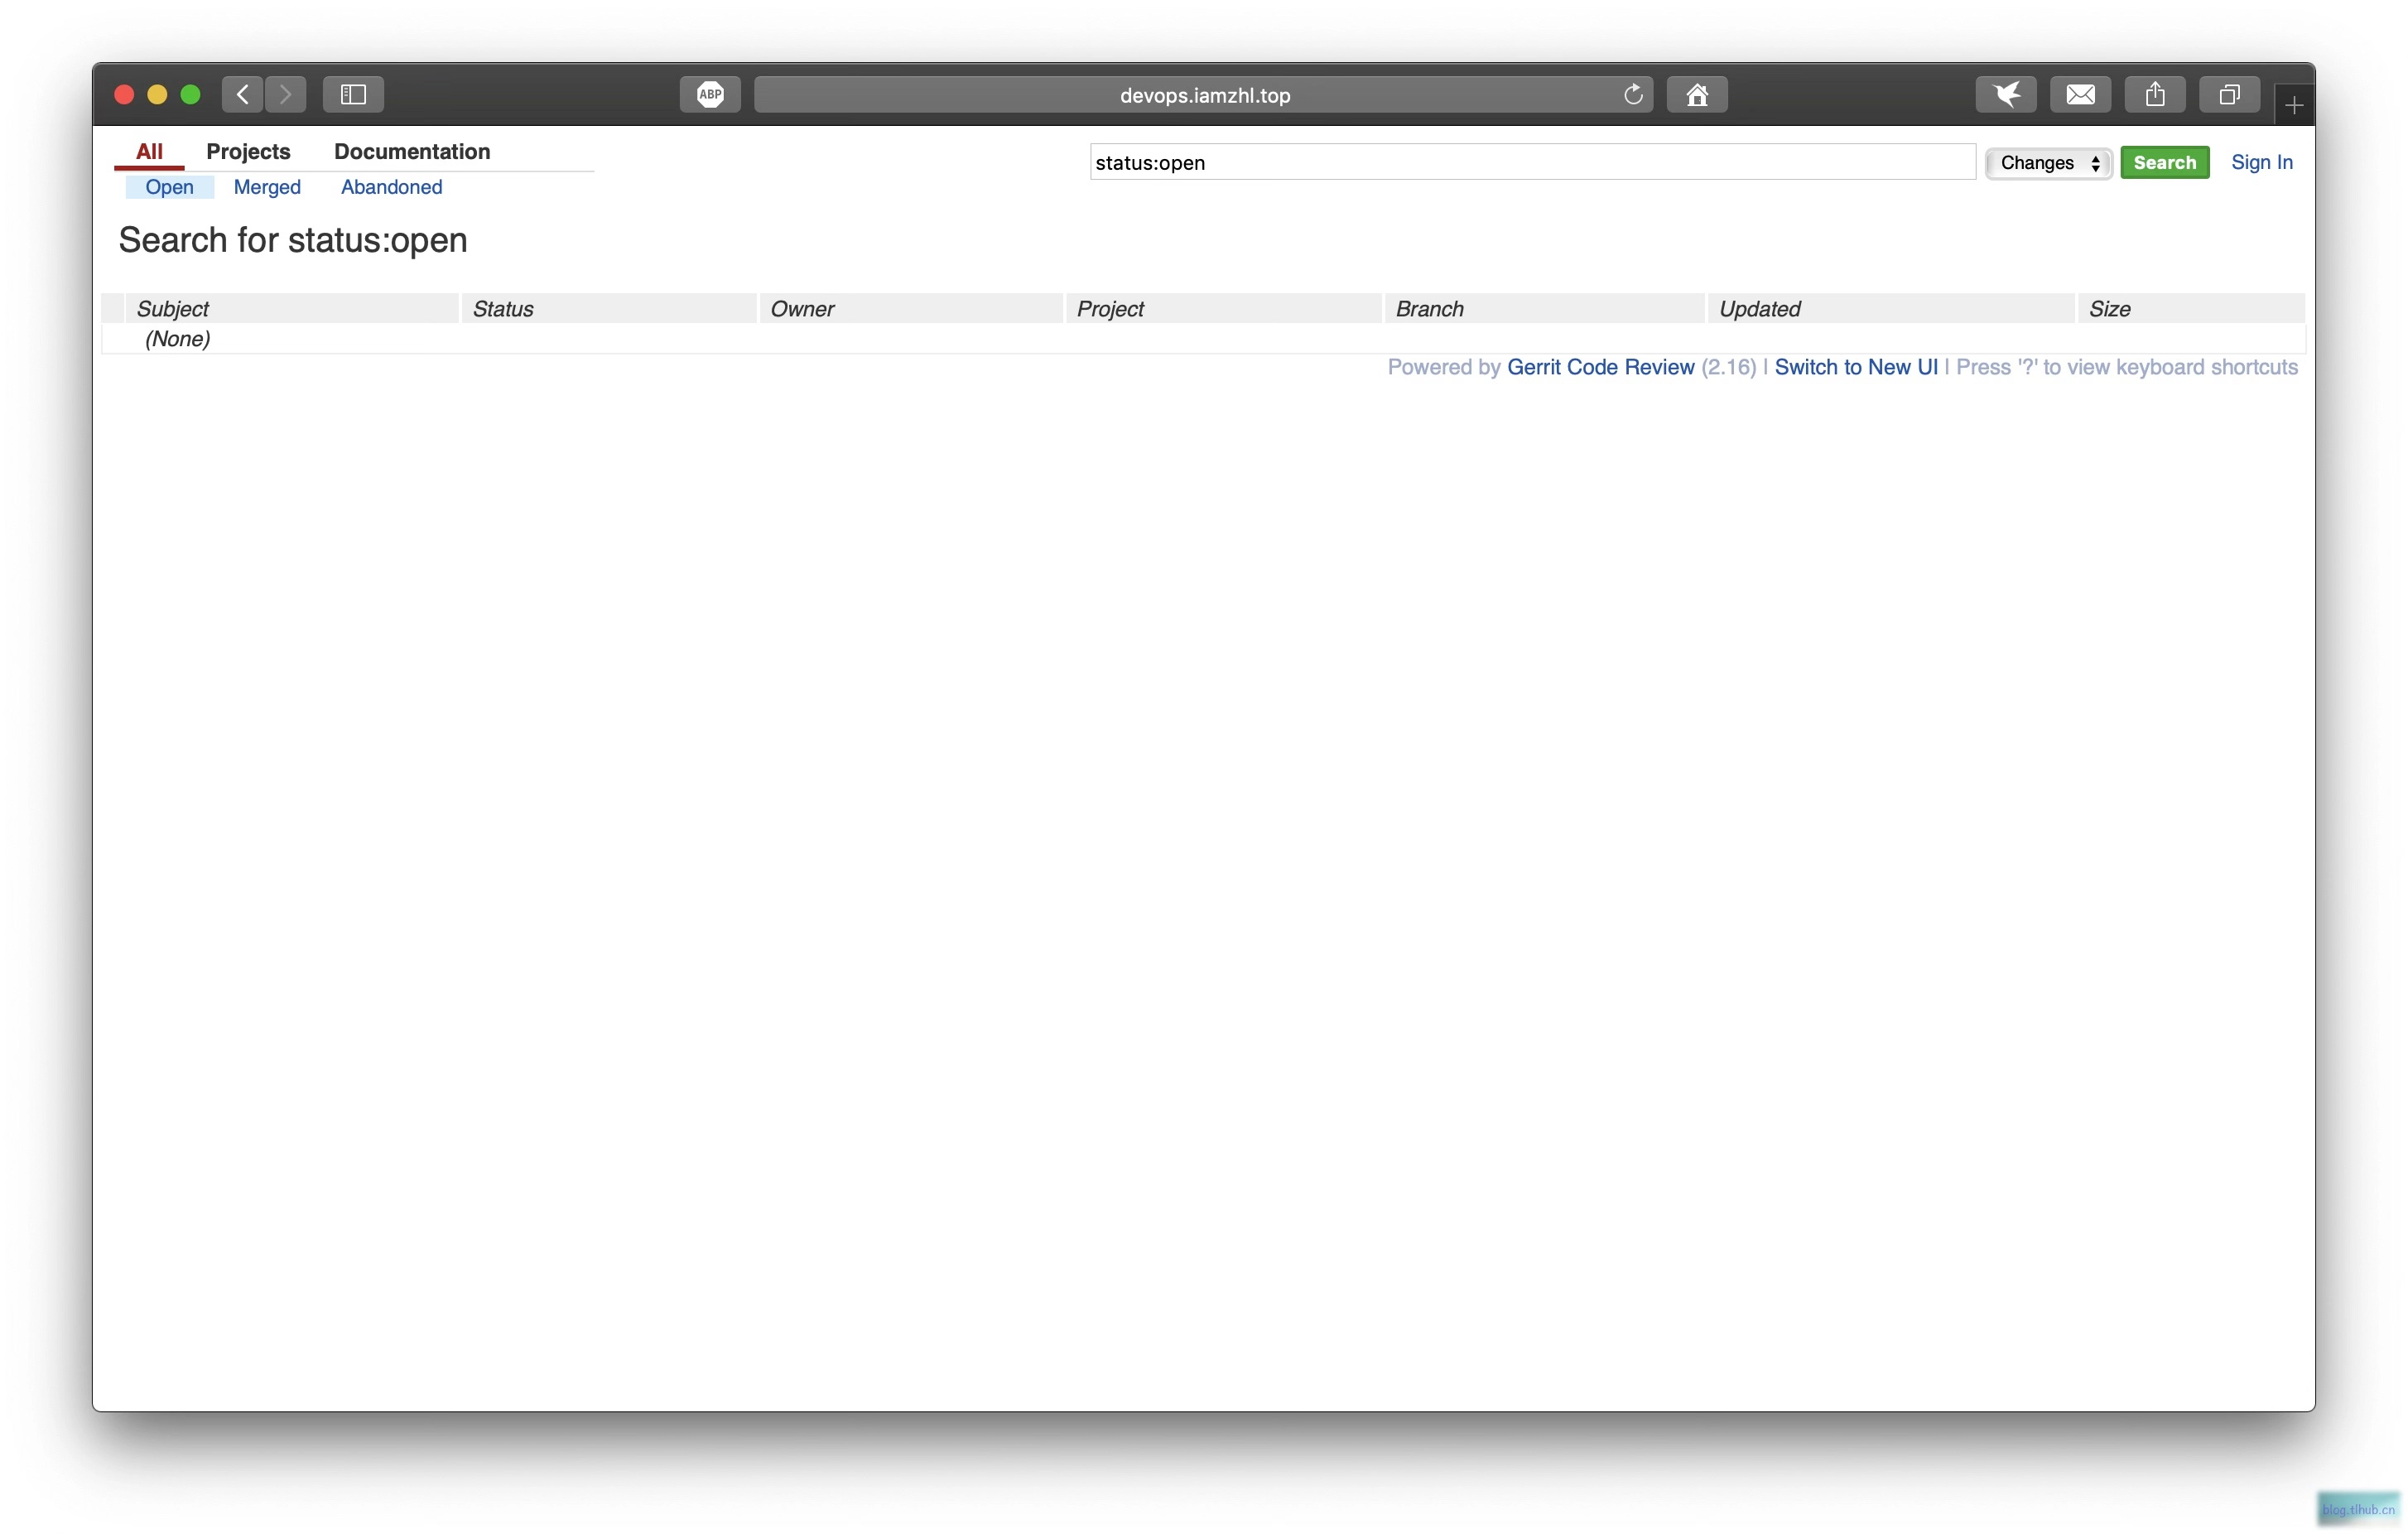Maximize the window with green button
Viewport: 2408px width, 1534px height.
click(190, 94)
